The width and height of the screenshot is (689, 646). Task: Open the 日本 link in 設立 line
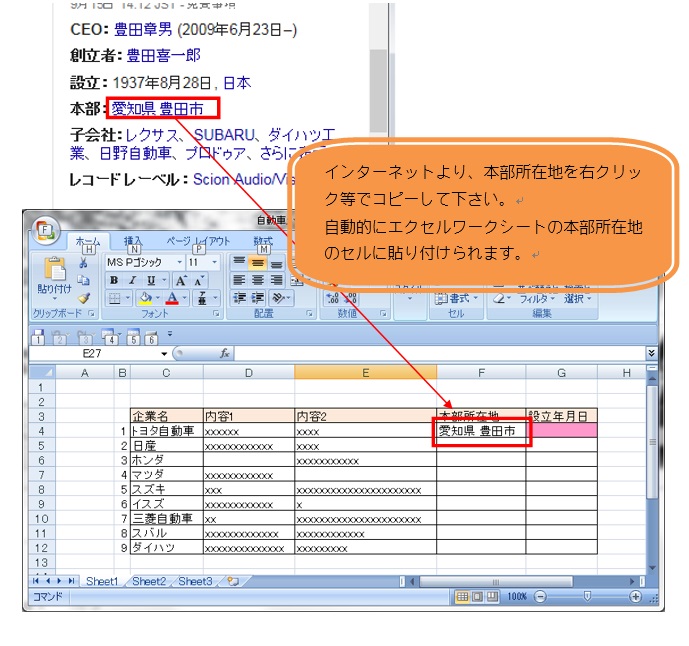237,83
